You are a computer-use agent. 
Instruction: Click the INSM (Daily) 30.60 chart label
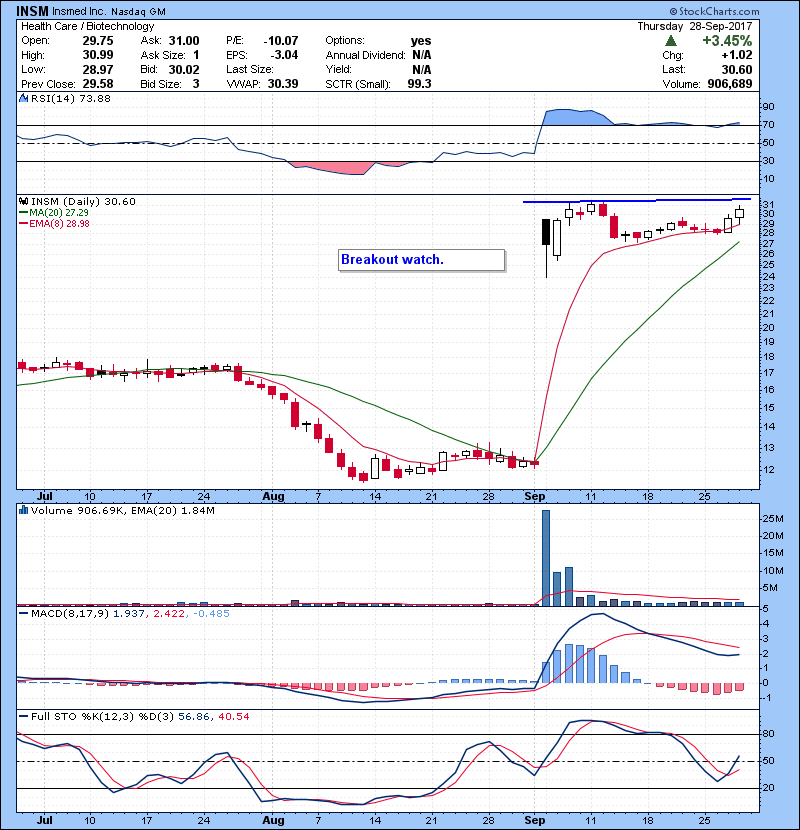click(83, 202)
